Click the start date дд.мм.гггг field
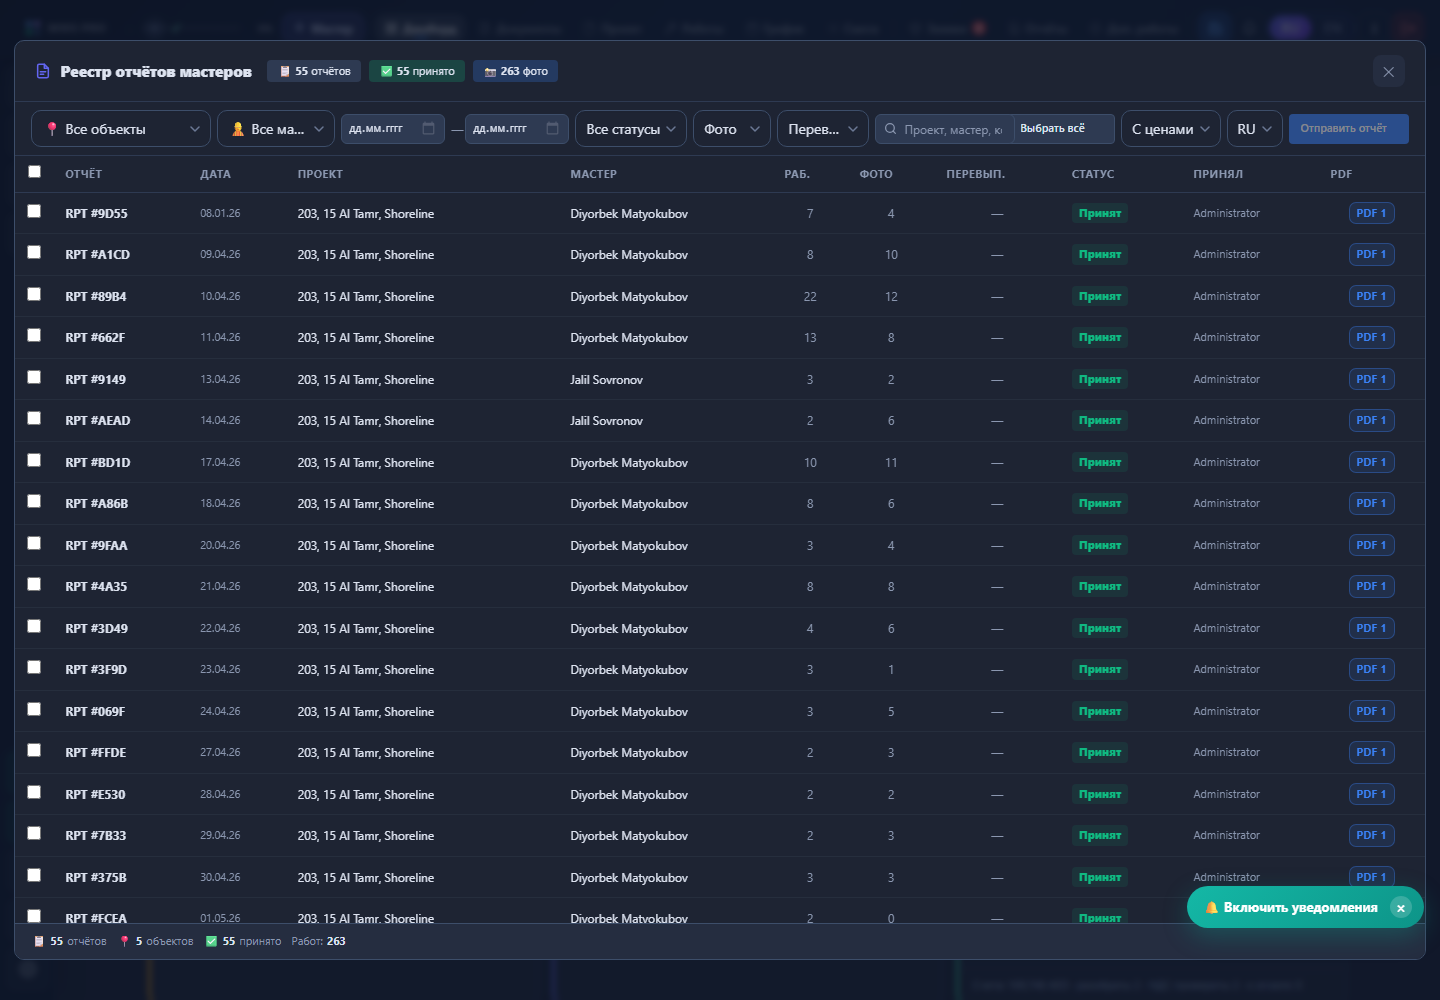The height and width of the screenshot is (1000, 1440). [x=393, y=129]
